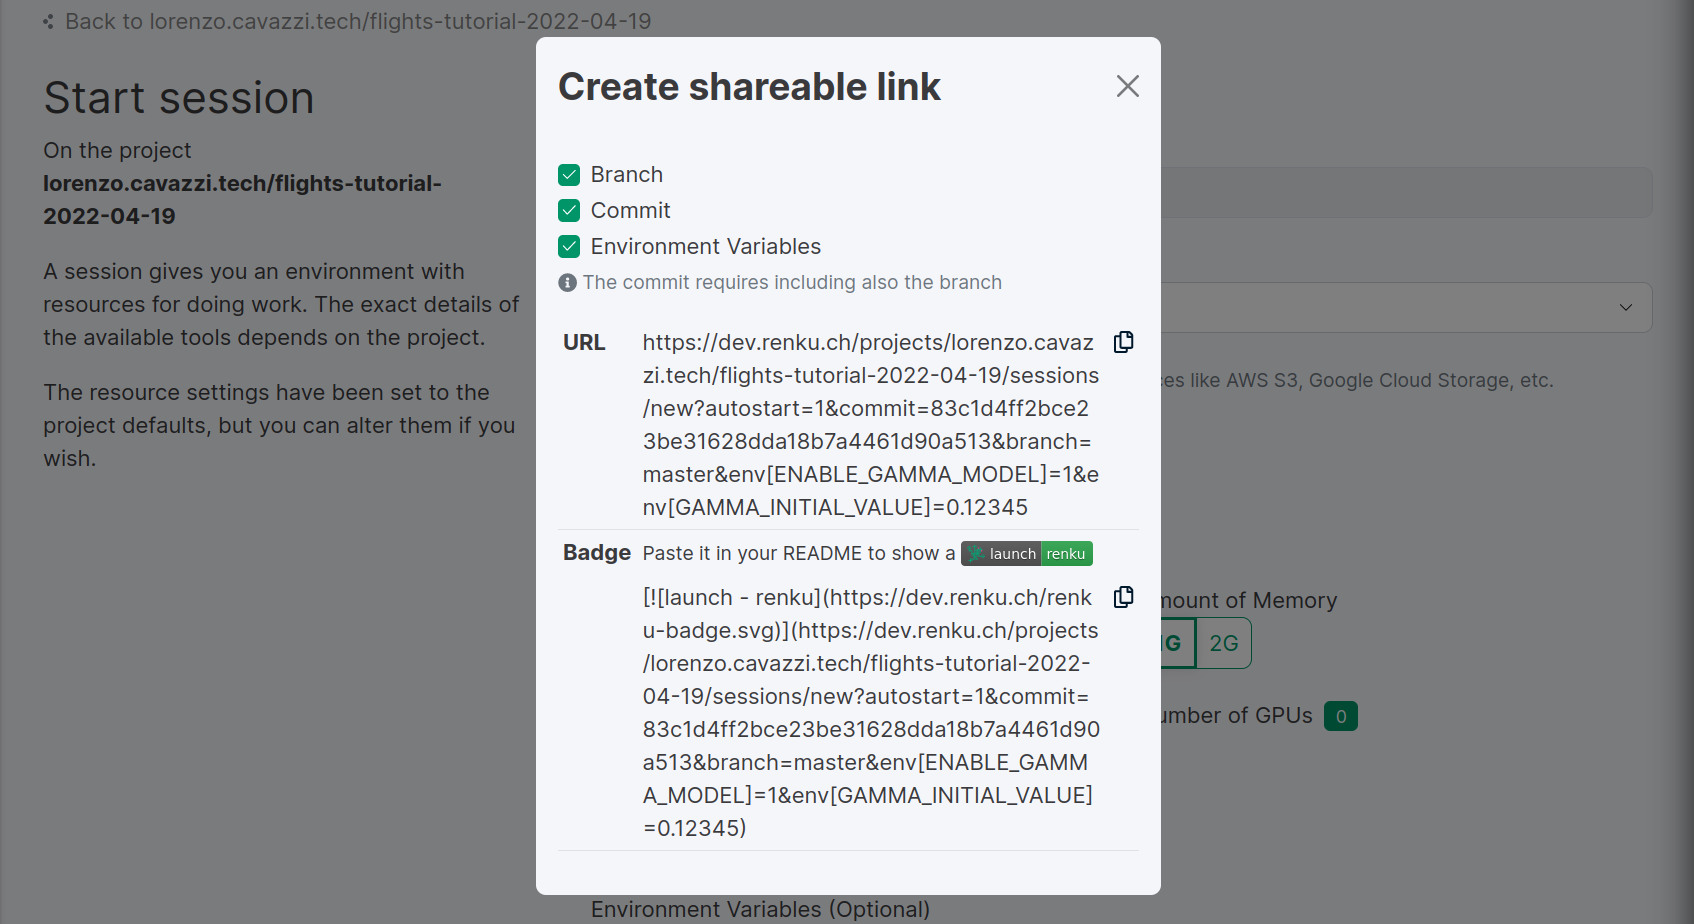This screenshot has width=1694, height=924.
Task: Open the dropdown chevron in the background form
Action: tap(1625, 308)
